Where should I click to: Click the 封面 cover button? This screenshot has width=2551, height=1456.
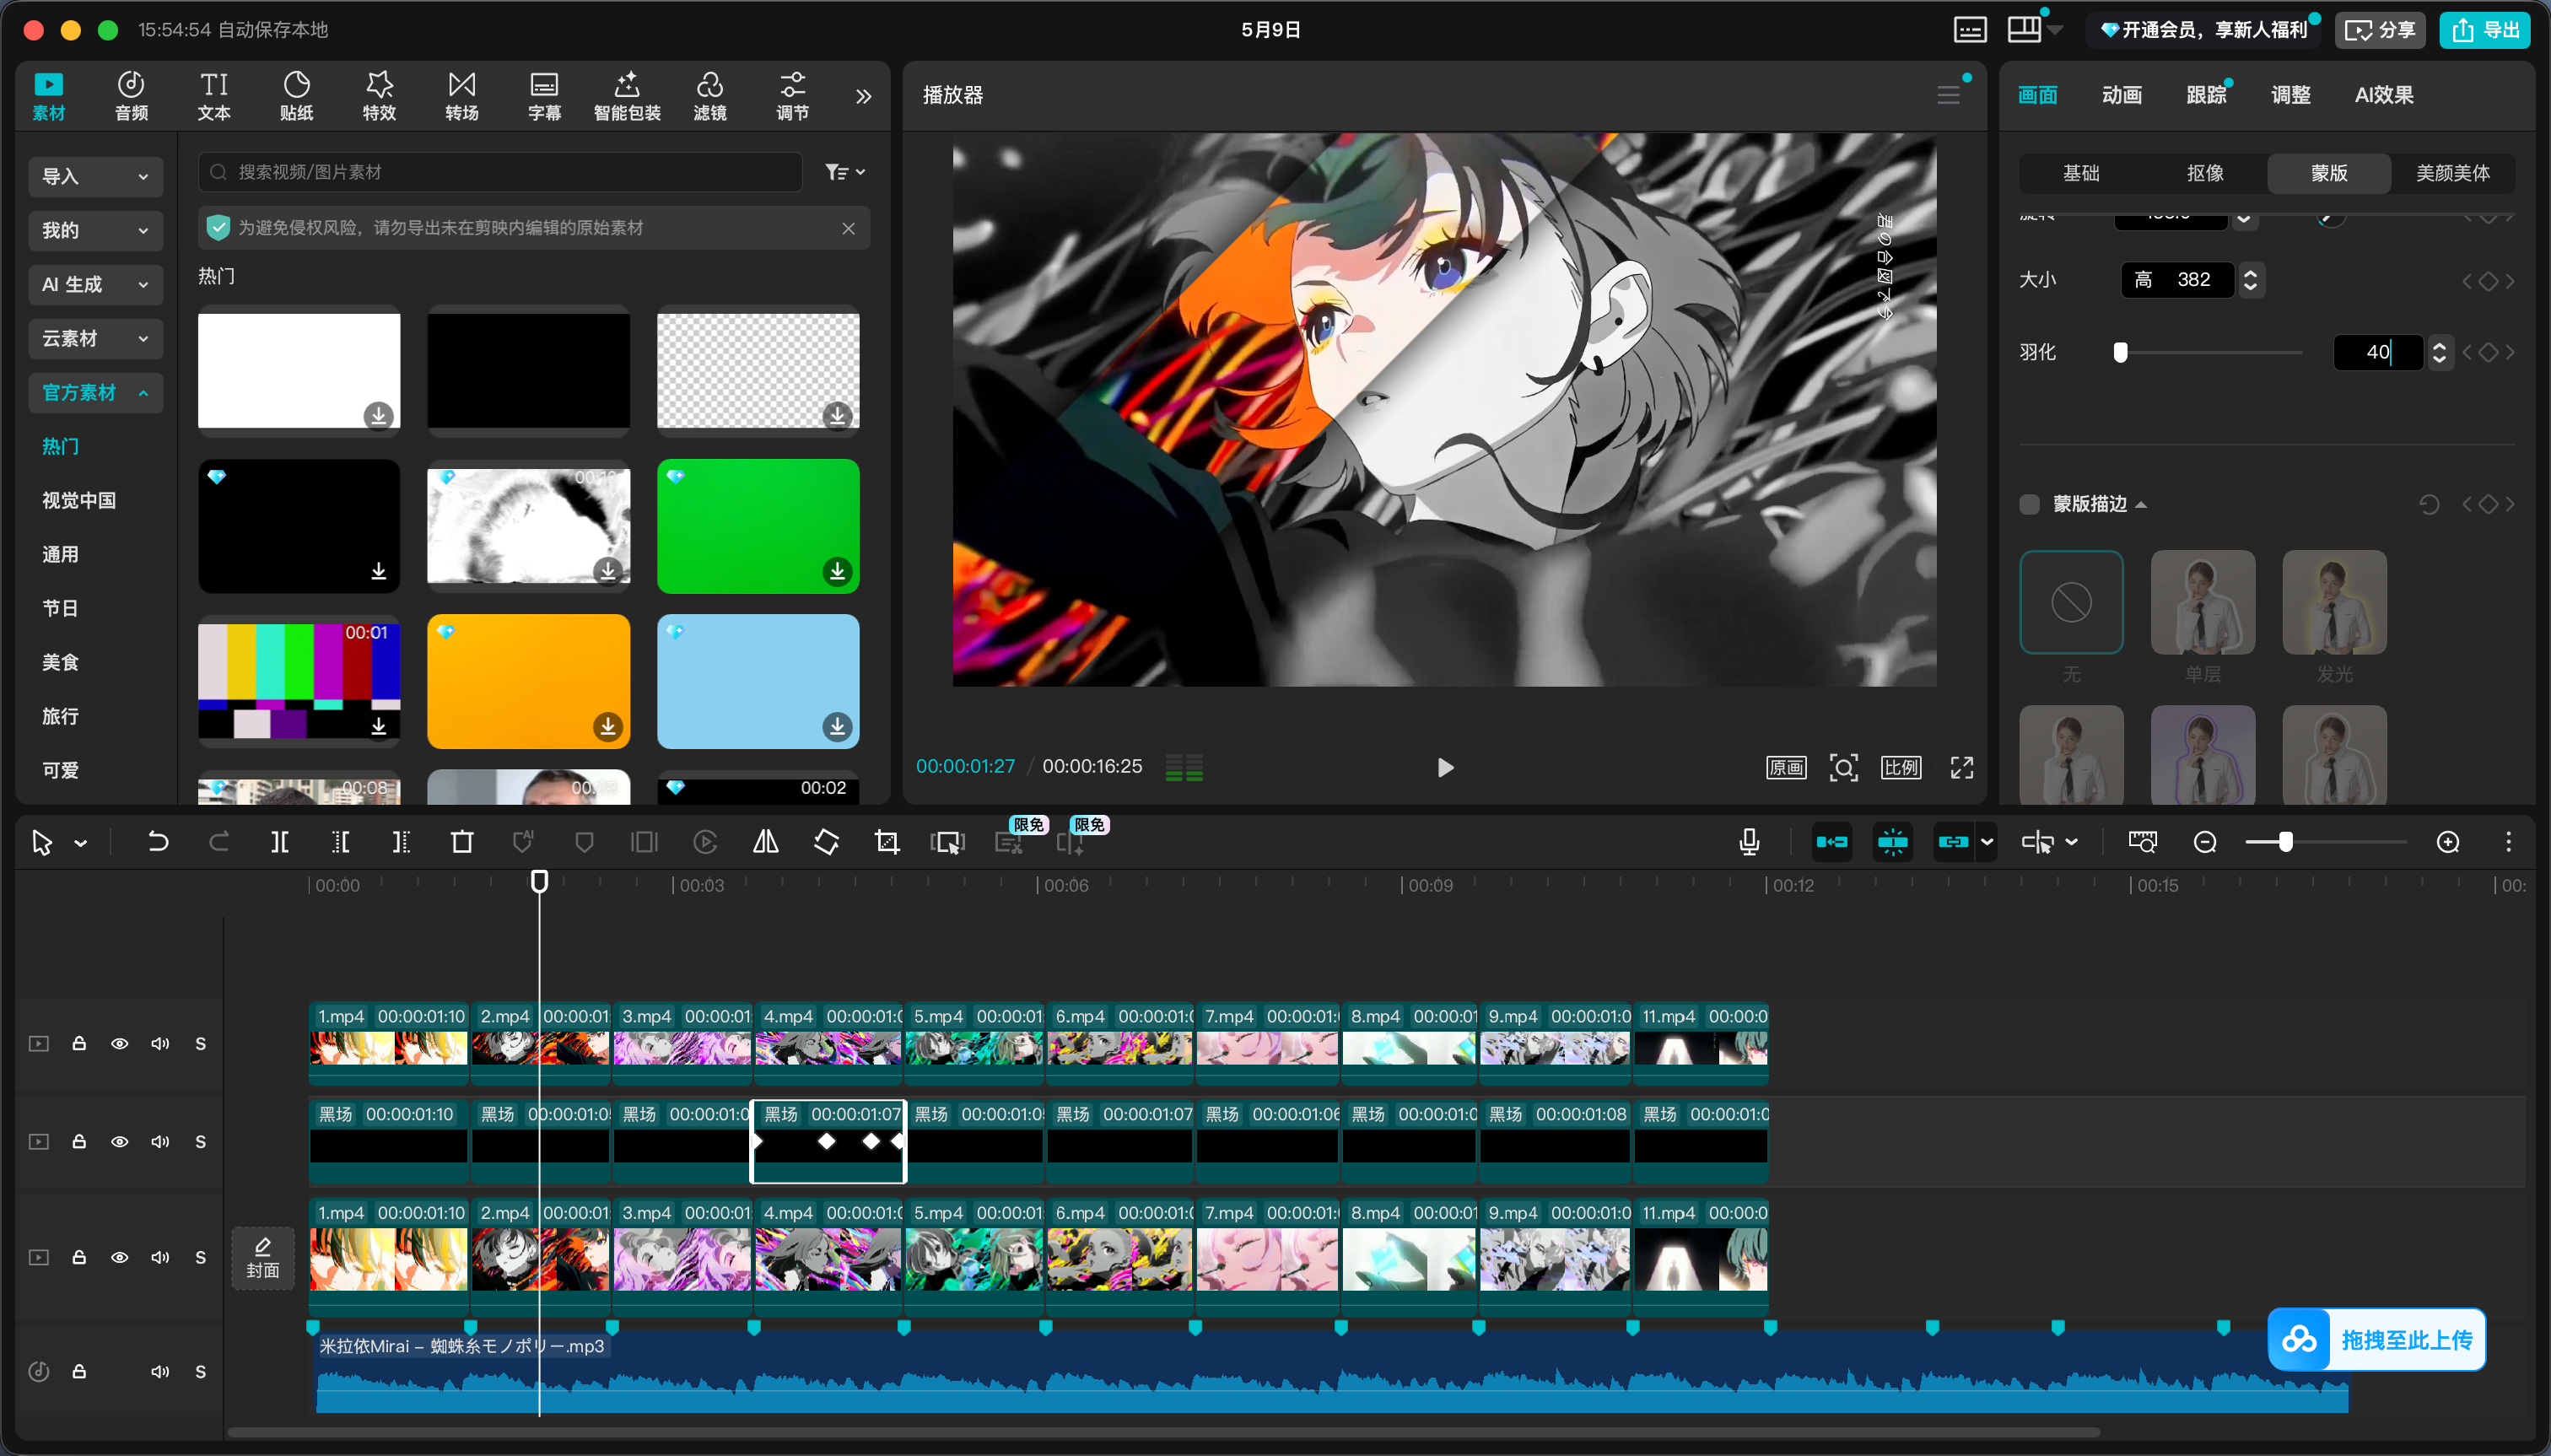[263, 1257]
